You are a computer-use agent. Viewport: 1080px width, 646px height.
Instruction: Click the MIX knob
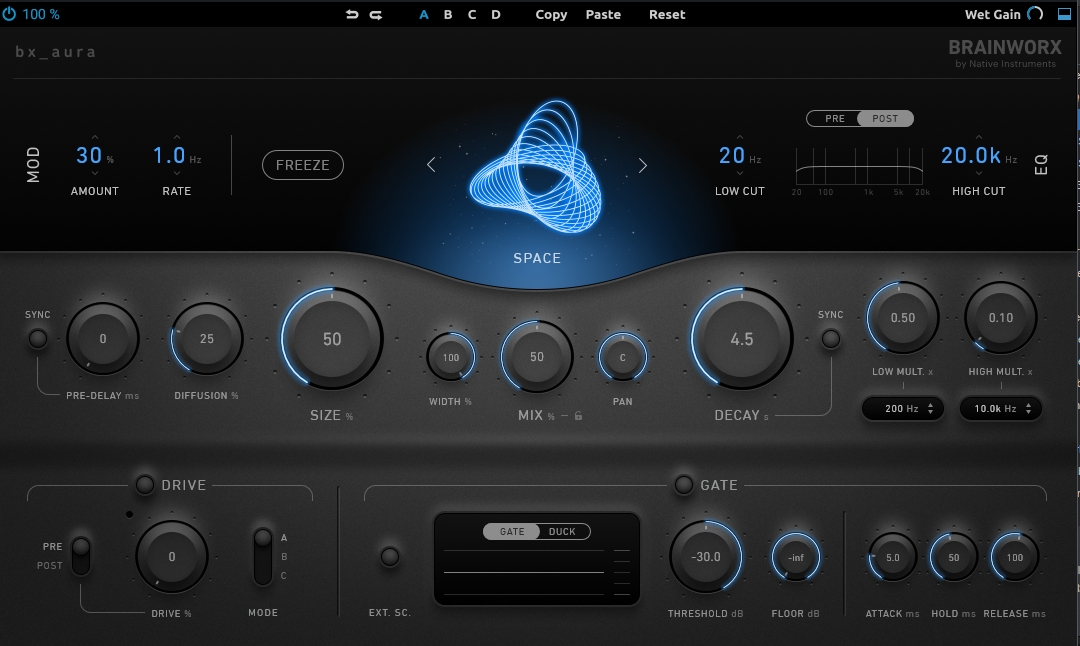tap(537, 357)
